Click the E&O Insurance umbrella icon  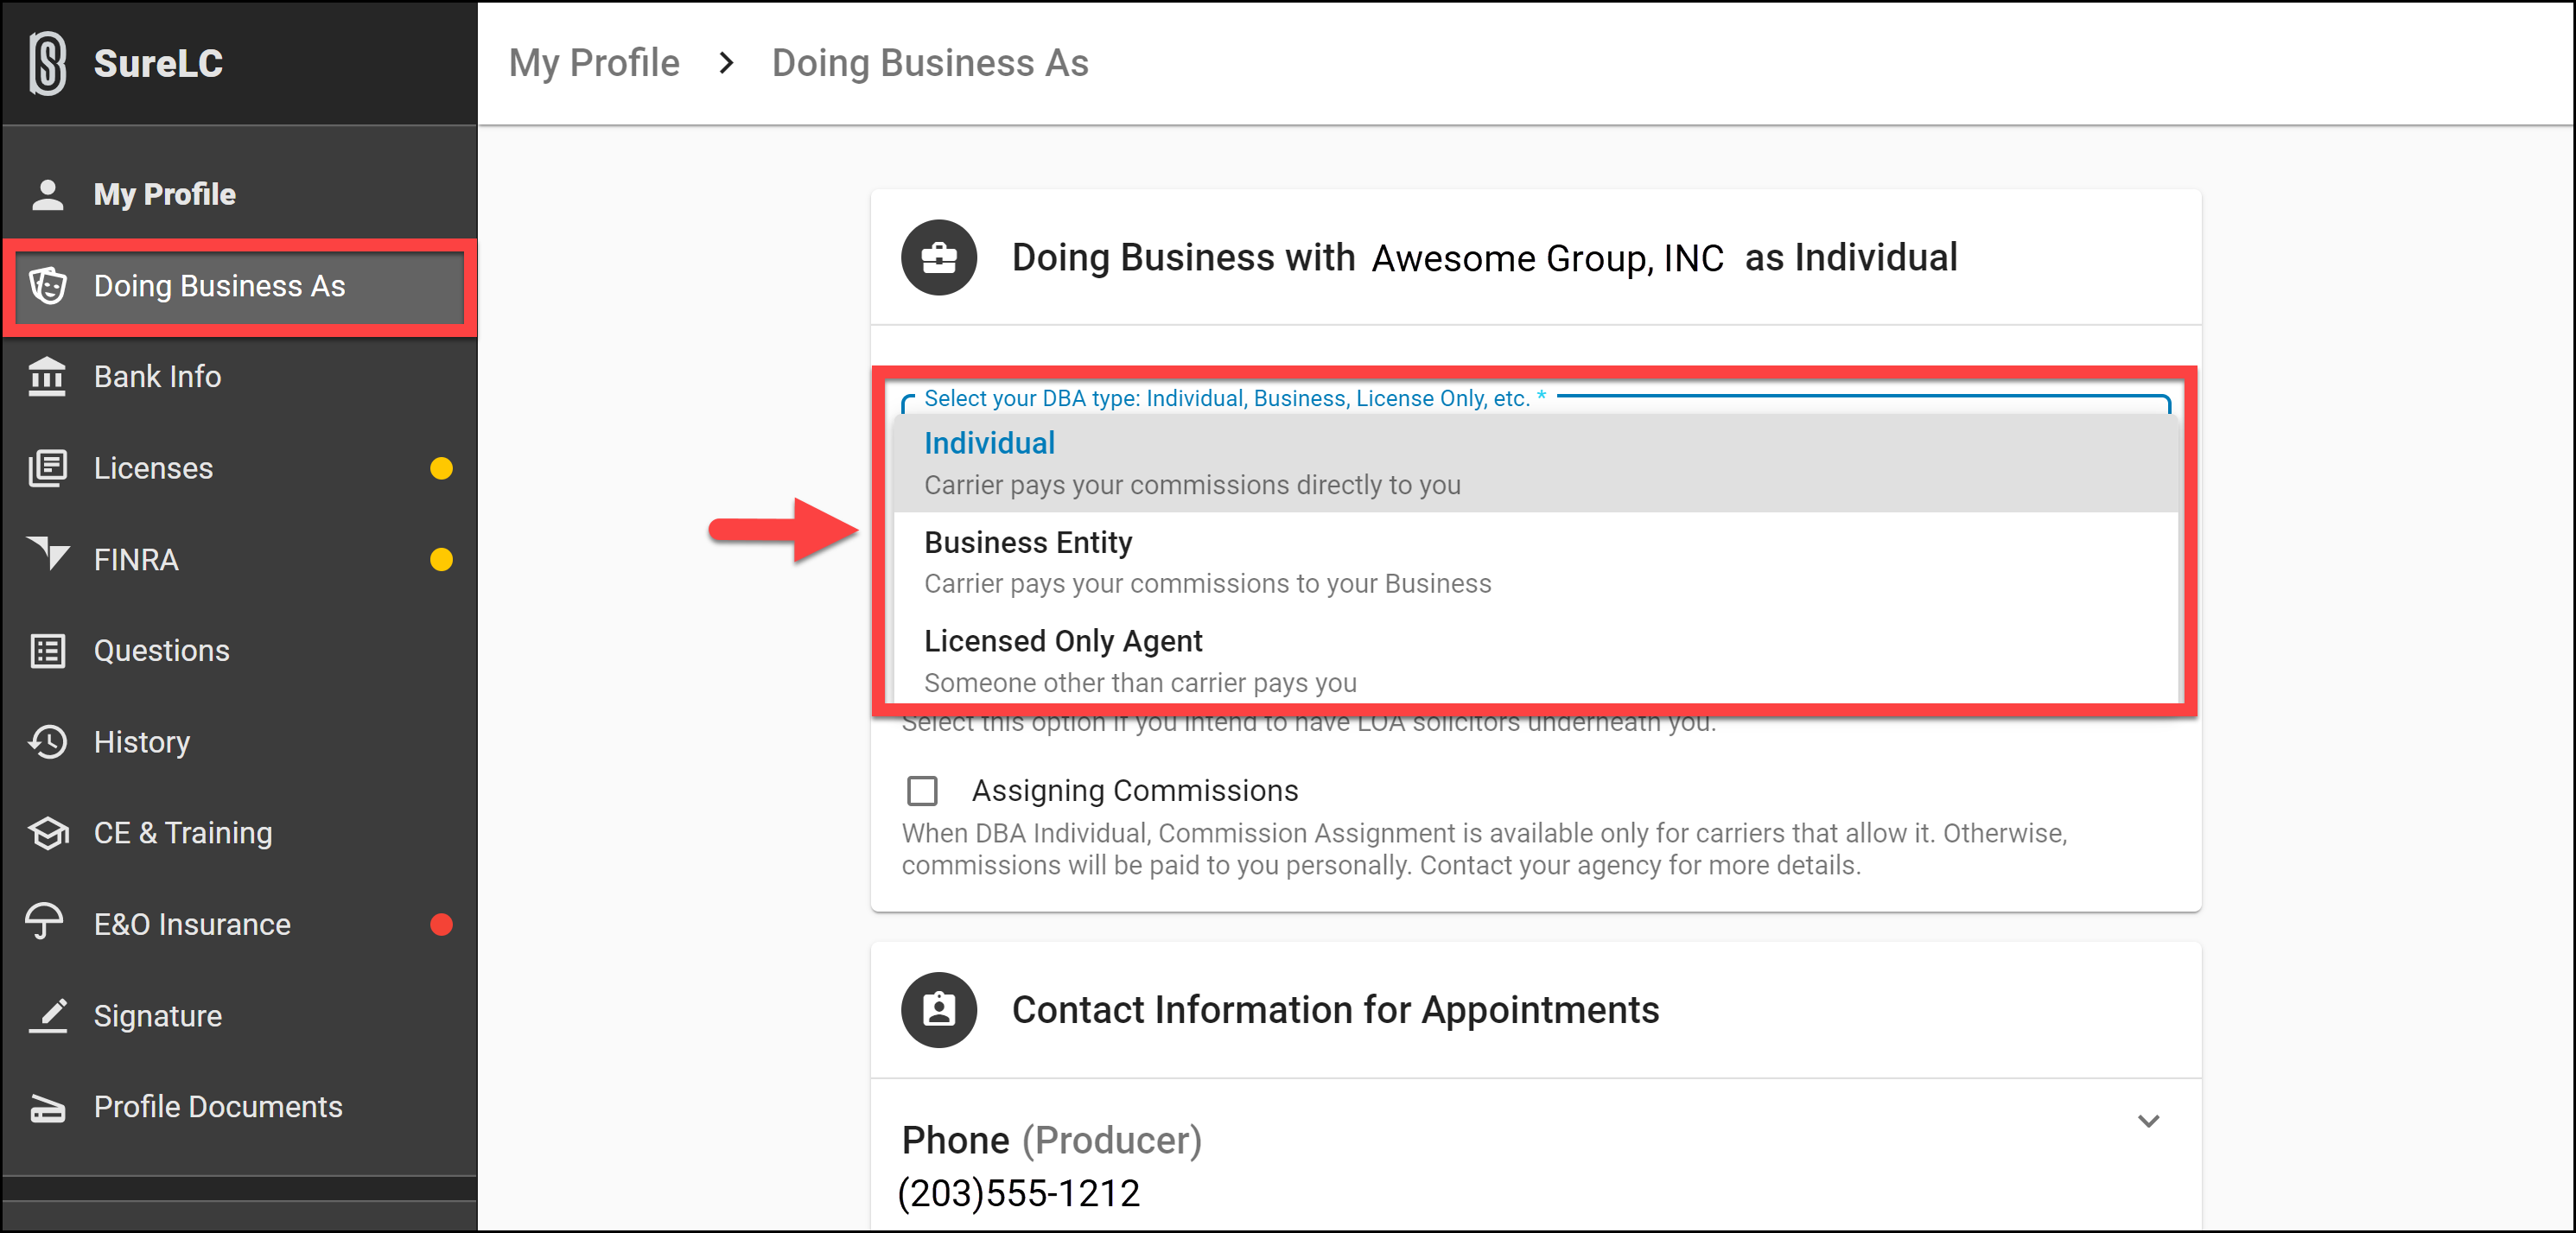pyautogui.click(x=45, y=922)
